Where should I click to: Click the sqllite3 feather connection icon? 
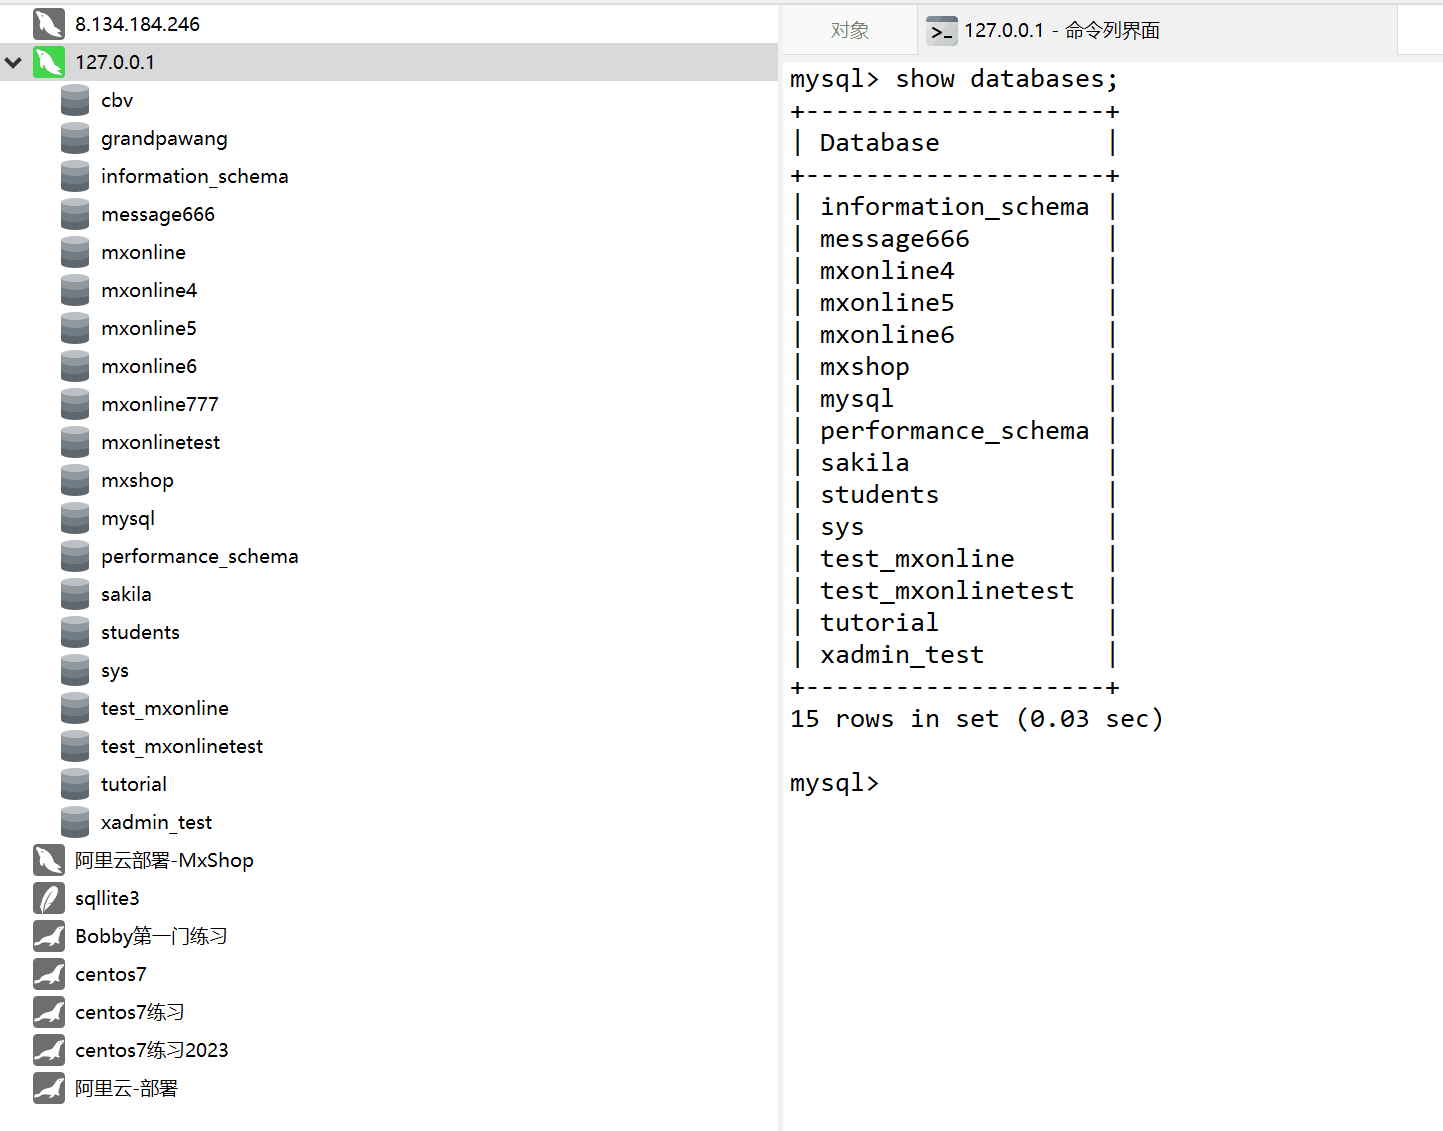(x=48, y=898)
